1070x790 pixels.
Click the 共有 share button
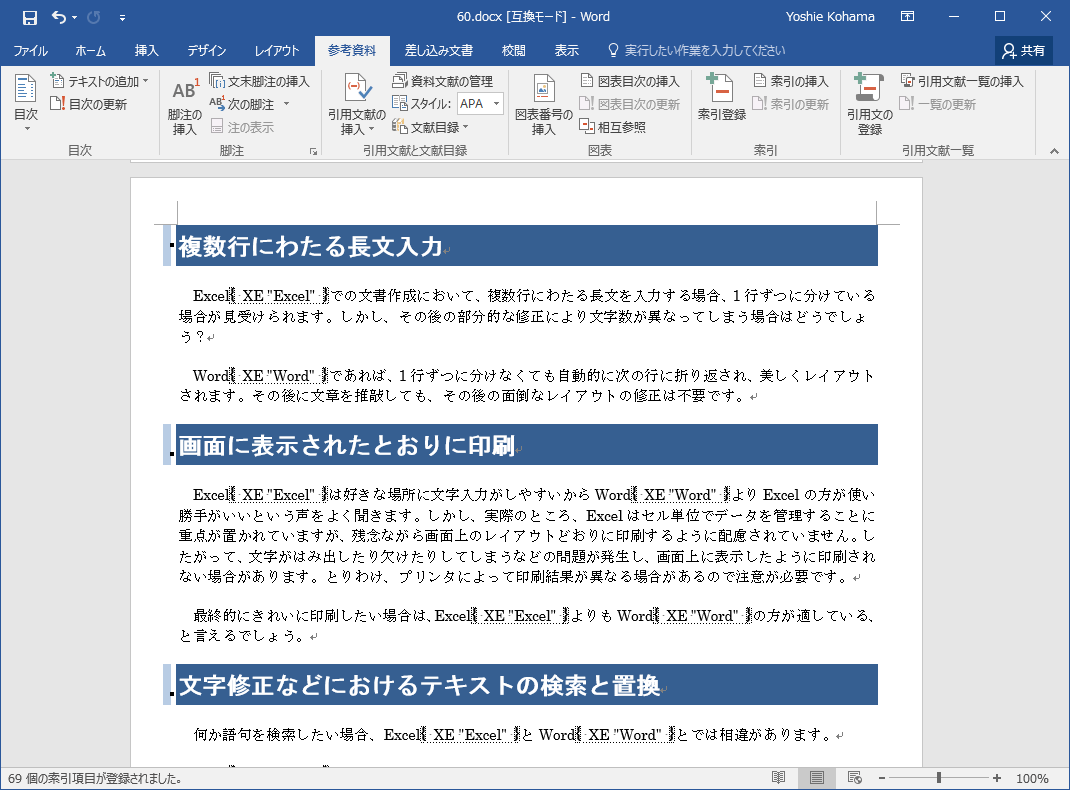pyautogui.click(x=1024, y=50)
